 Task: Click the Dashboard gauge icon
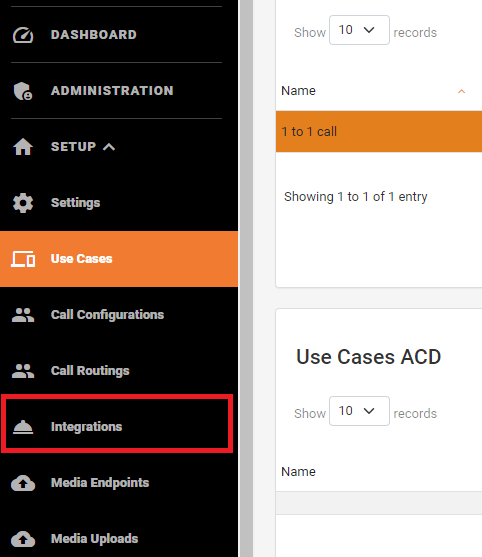[x=23, y=35]
